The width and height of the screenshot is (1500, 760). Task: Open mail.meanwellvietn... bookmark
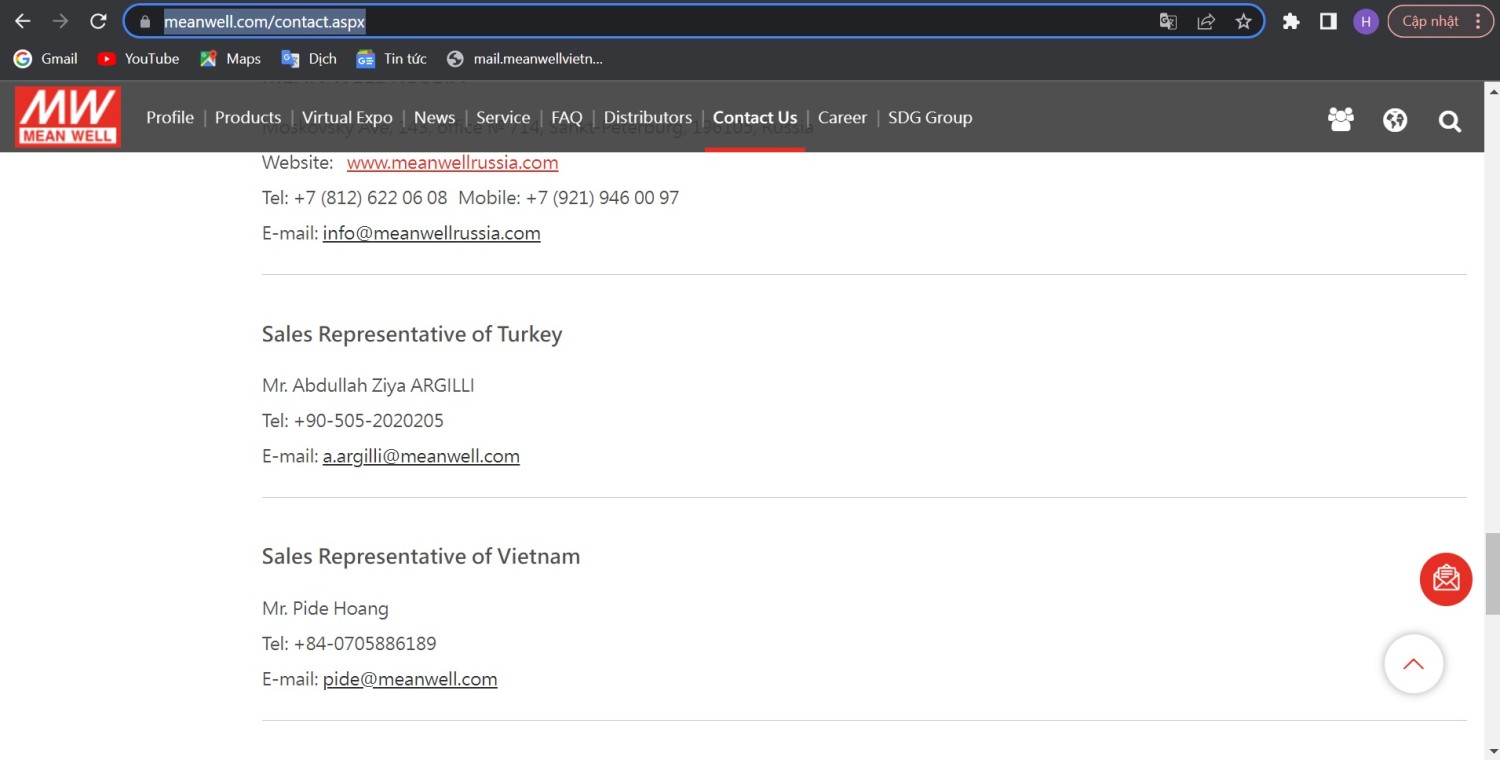(x=525, y=59)
